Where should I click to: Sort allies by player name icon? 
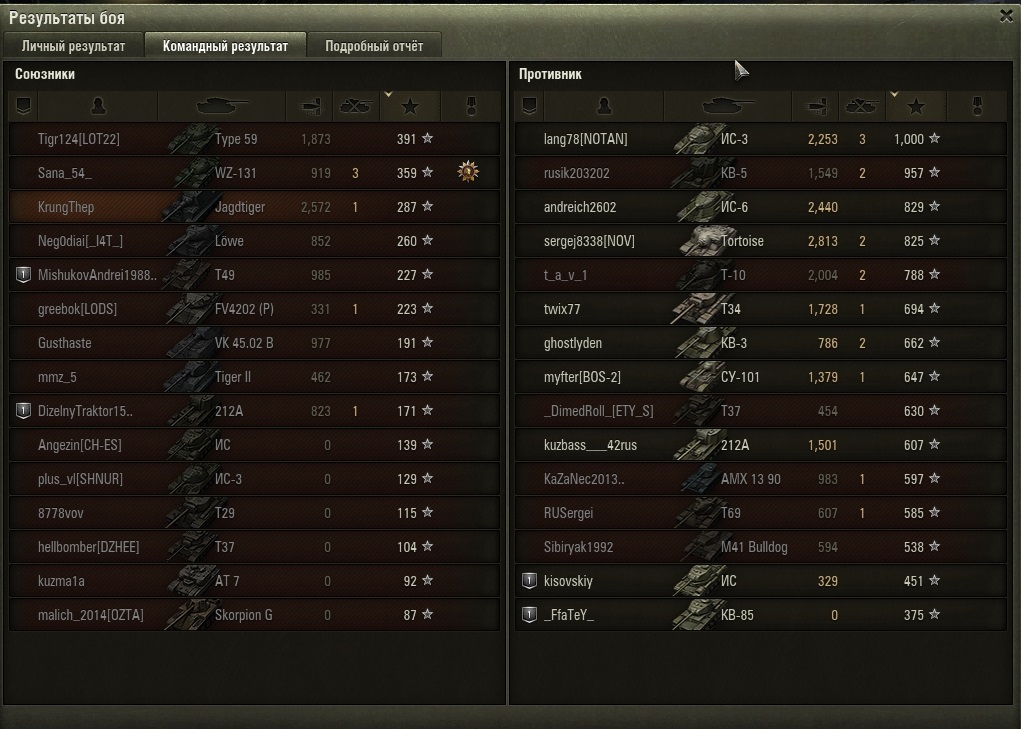point(98,106)
